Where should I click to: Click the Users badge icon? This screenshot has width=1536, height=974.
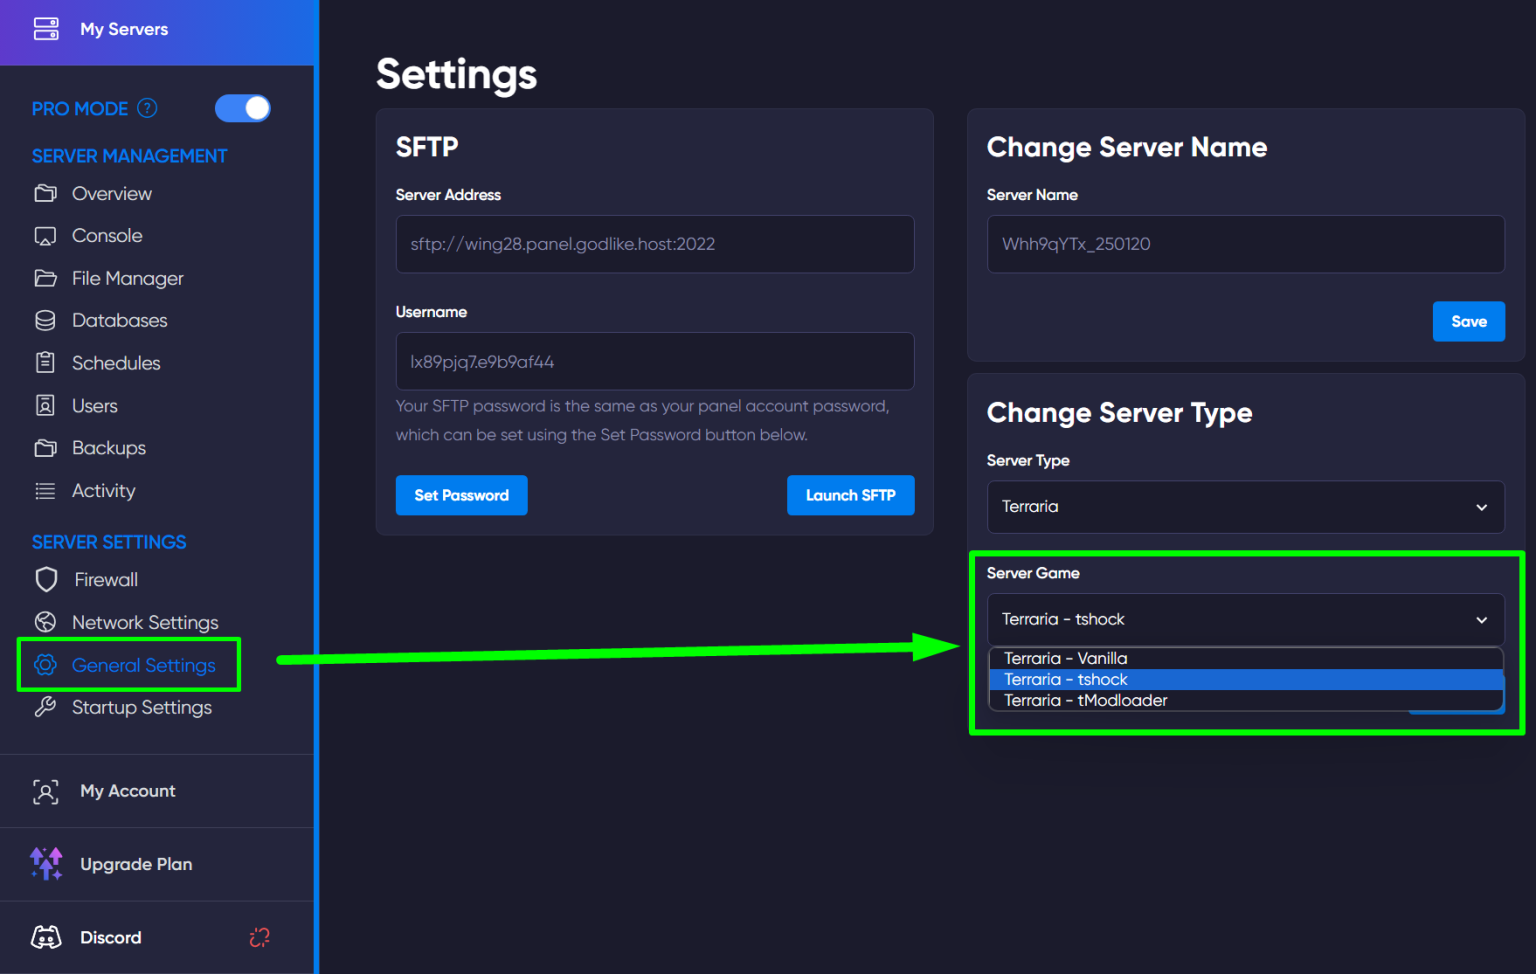click(46, 405)
